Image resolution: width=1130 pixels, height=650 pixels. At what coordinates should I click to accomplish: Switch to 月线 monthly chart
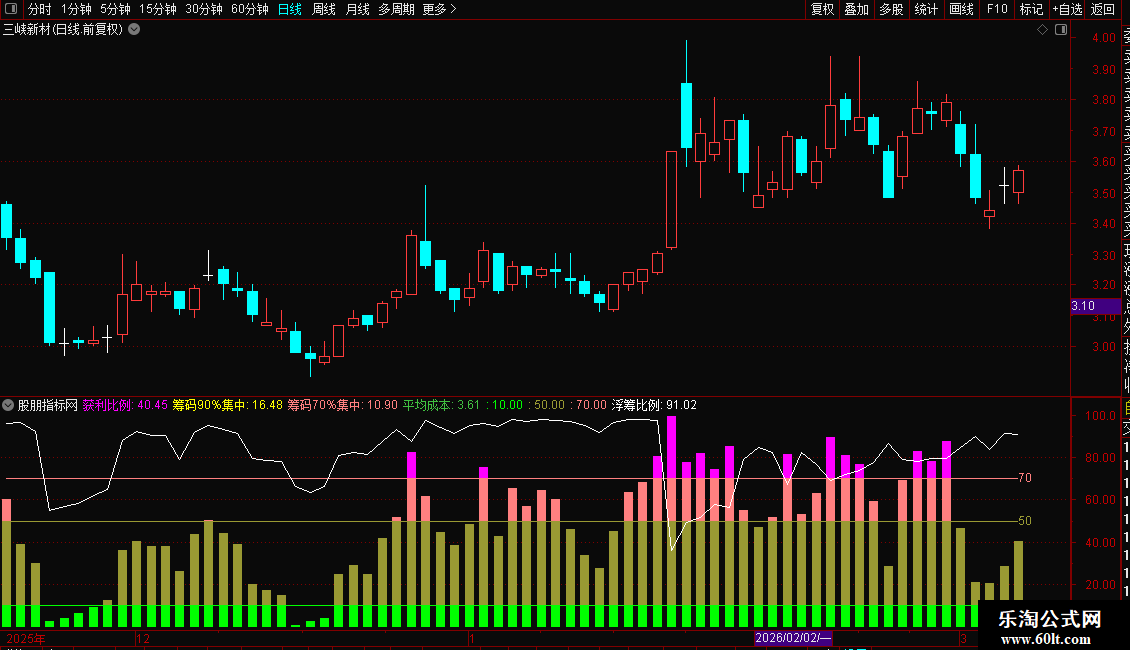(357, 9)
